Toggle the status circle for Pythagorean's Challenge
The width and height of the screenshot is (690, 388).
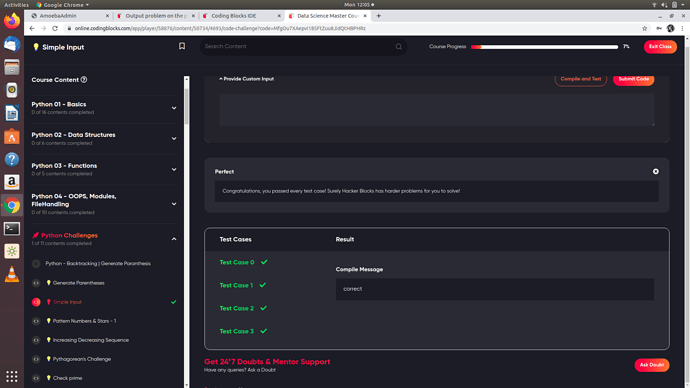36,359
